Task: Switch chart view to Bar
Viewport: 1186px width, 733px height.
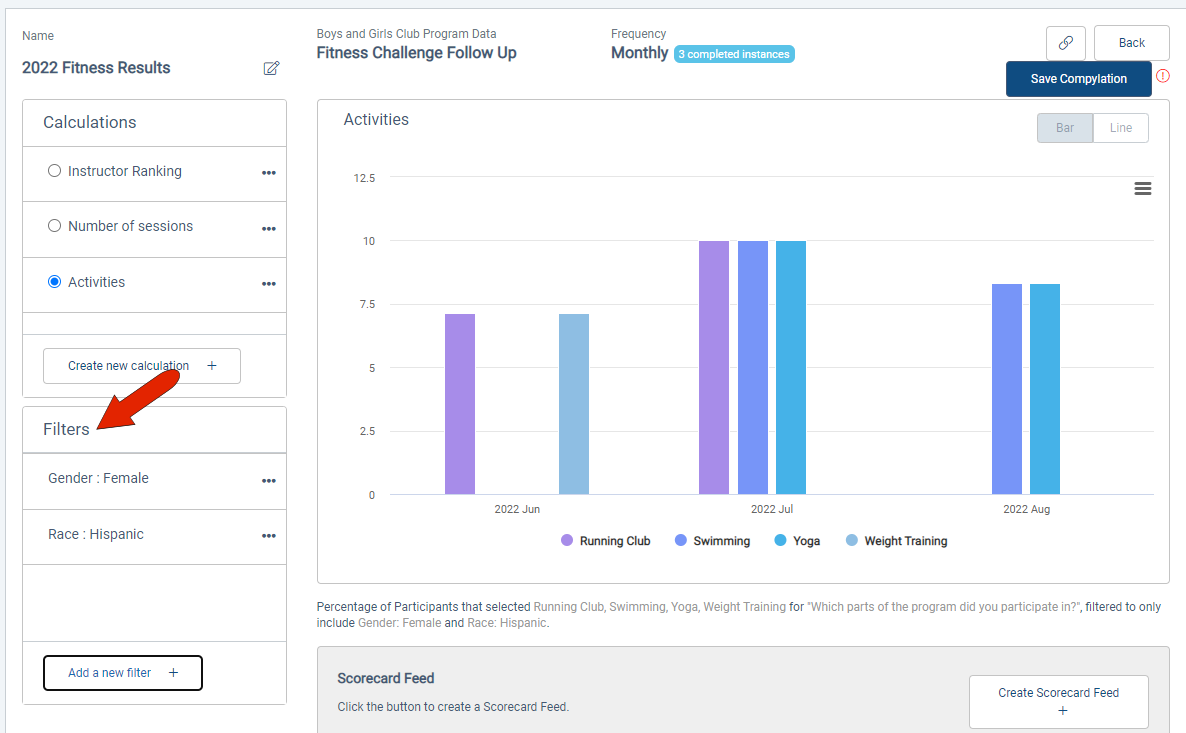Action: pos(1065,128)
